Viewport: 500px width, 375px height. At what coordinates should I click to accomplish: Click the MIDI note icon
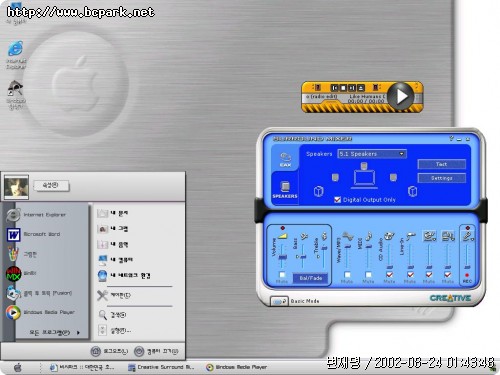click(x=369, y=236)
